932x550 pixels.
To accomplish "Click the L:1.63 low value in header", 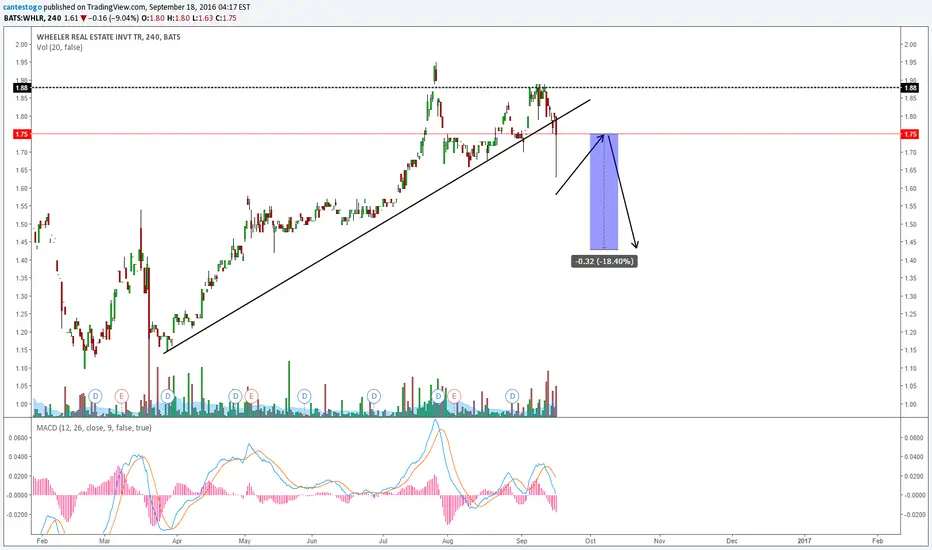I will [203, 18].
